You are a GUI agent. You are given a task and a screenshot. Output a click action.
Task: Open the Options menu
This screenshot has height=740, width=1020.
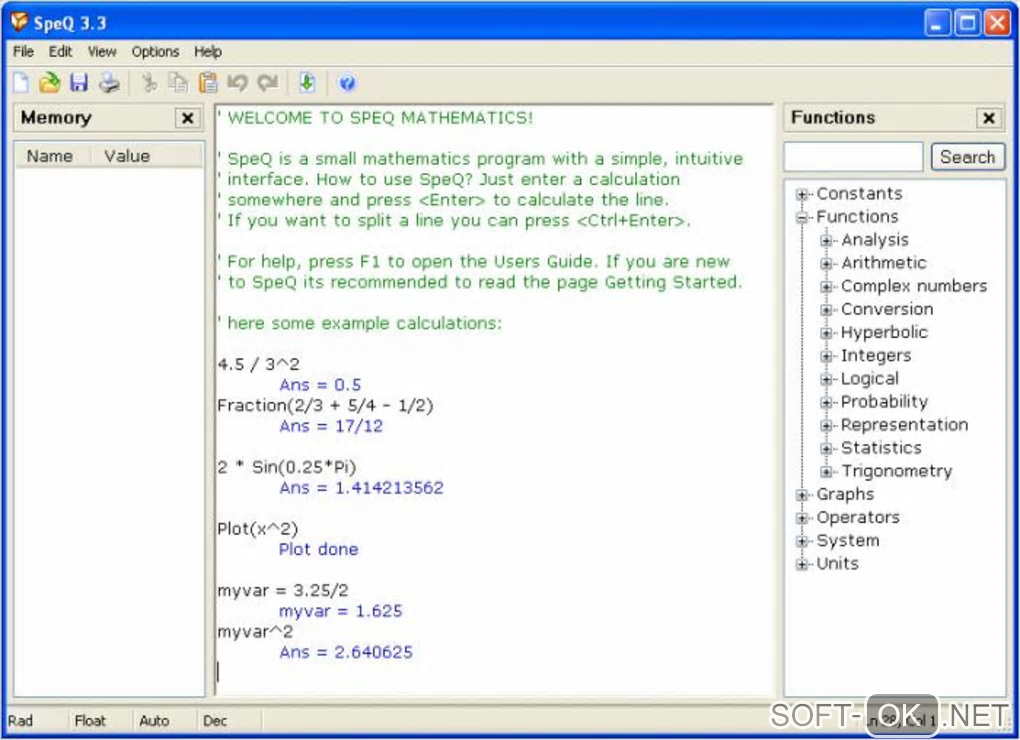[155, 51]
